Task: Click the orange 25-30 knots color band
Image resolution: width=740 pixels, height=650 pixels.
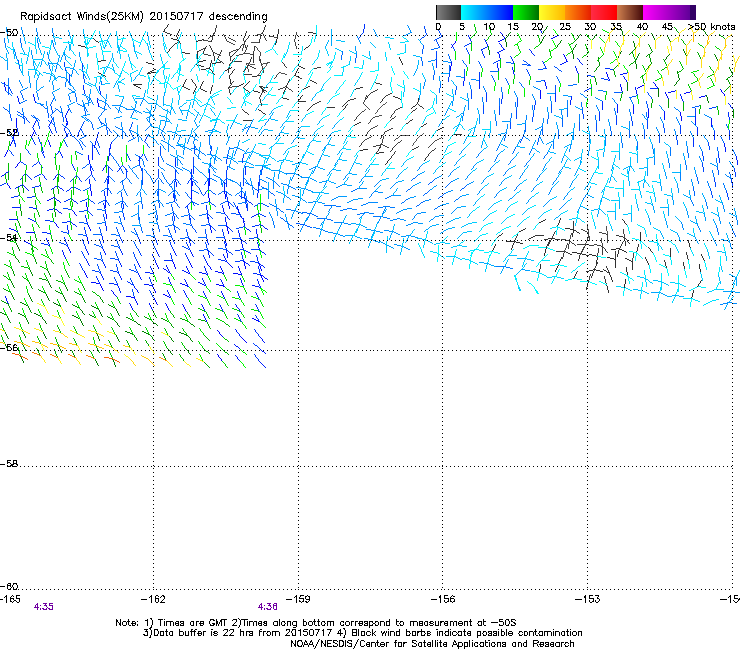Action: (x=578, y=12)
